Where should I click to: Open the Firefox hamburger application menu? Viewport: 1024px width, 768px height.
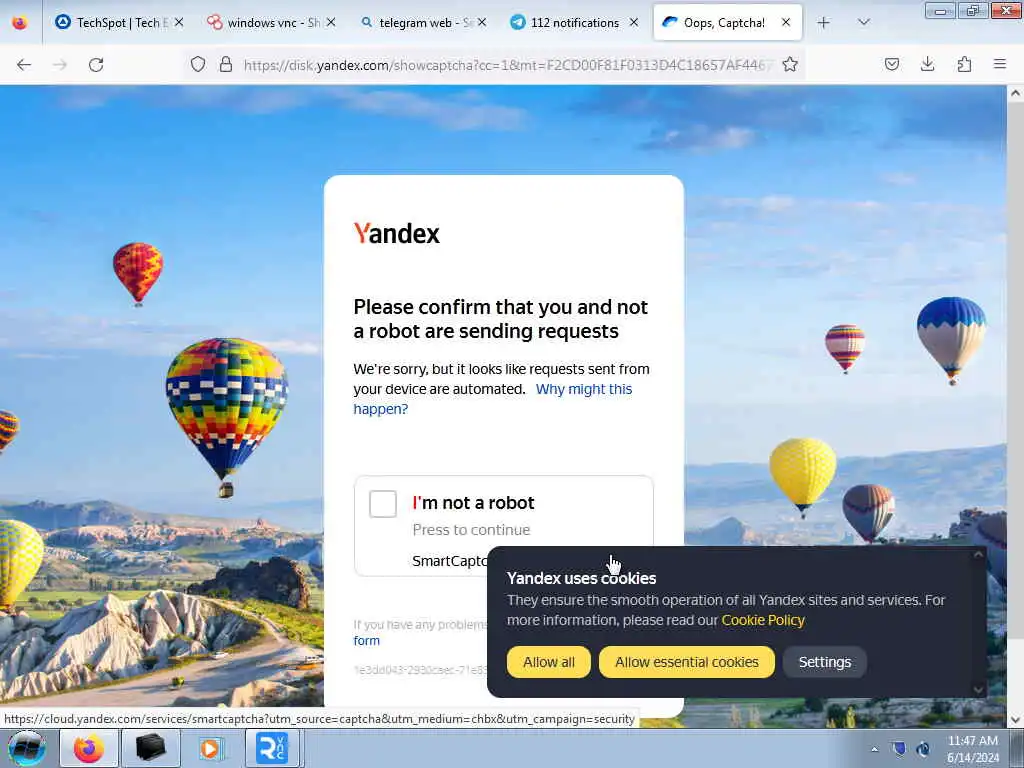(1000, 64)
